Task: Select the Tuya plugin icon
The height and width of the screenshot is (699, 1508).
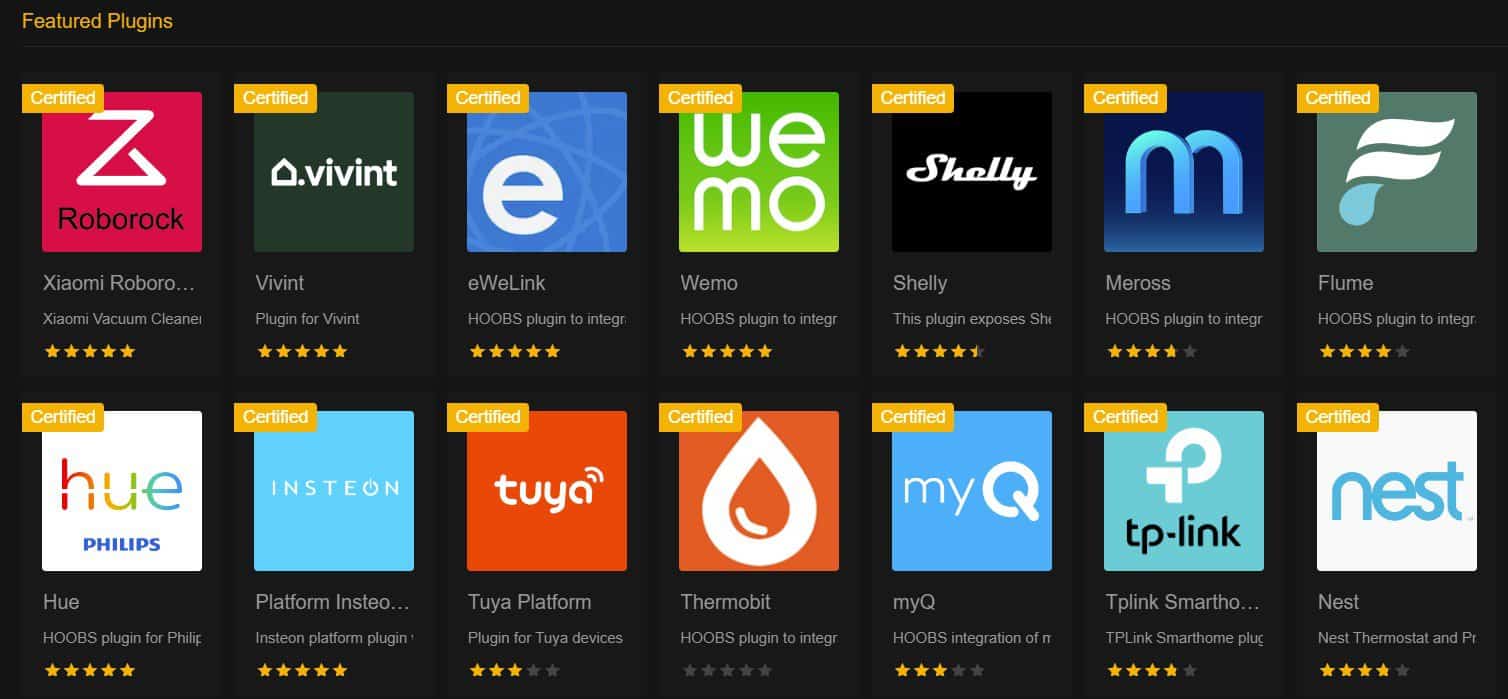Action: point(547,491)
